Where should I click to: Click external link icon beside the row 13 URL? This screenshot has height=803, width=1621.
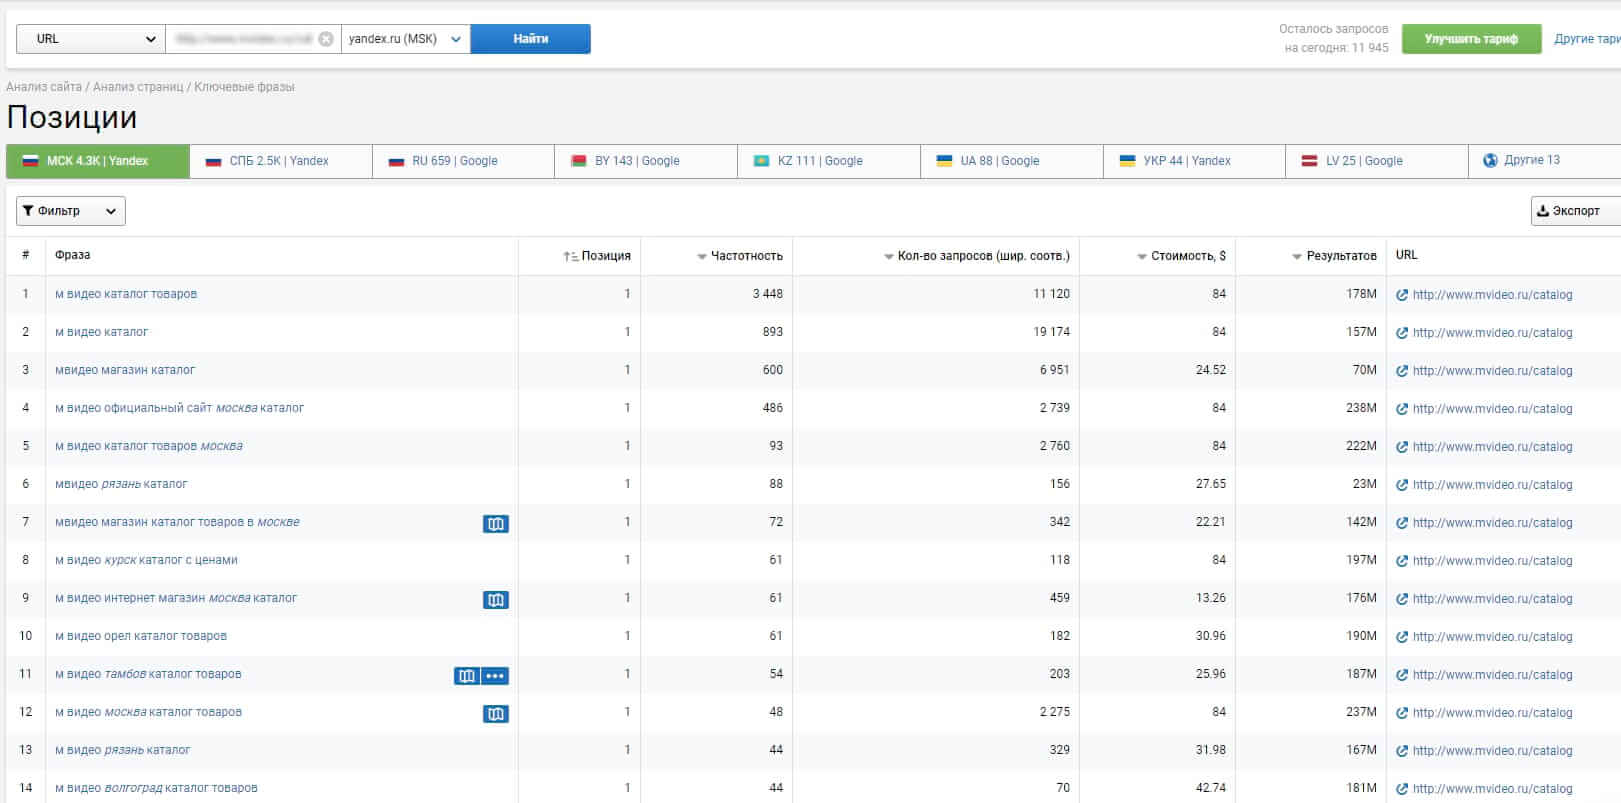pos(1402,751)
